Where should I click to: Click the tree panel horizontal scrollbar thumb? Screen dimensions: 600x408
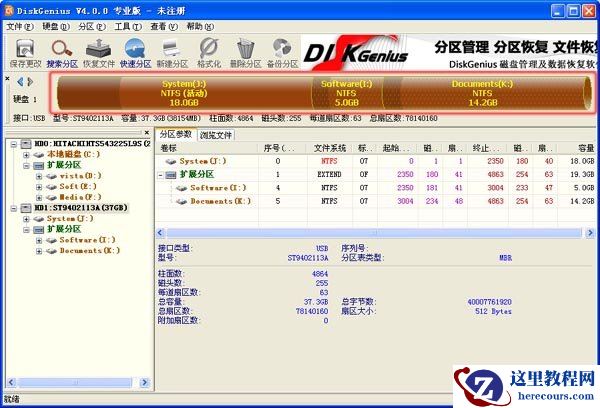click(x=75, y=382)
